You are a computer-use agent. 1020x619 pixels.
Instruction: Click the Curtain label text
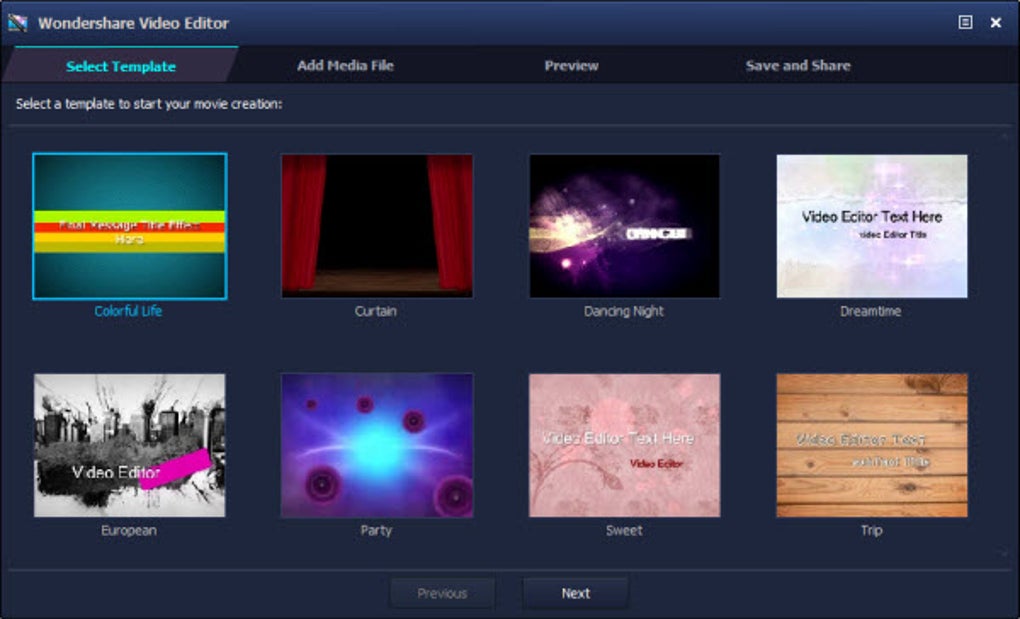coord(375,311)
